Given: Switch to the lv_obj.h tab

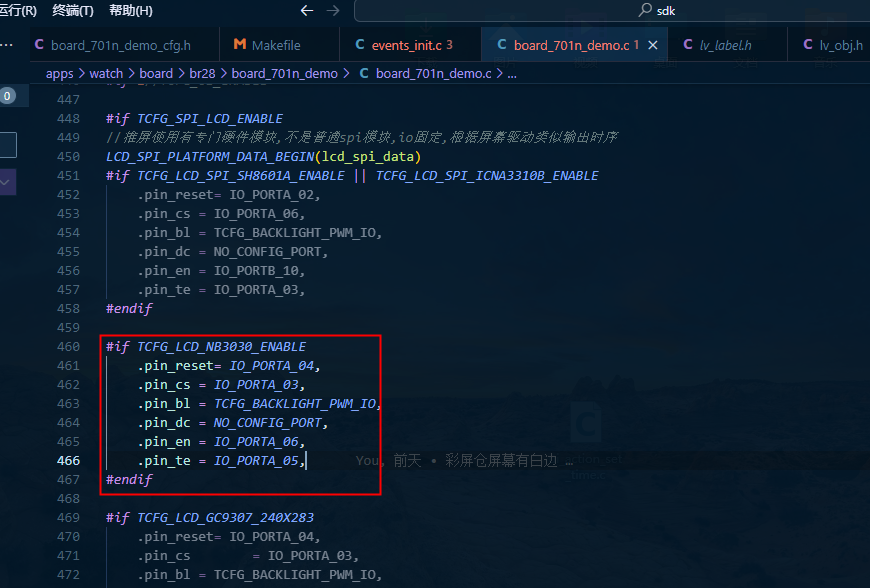Looking at the screenshot, I should (x=829, y=45).
